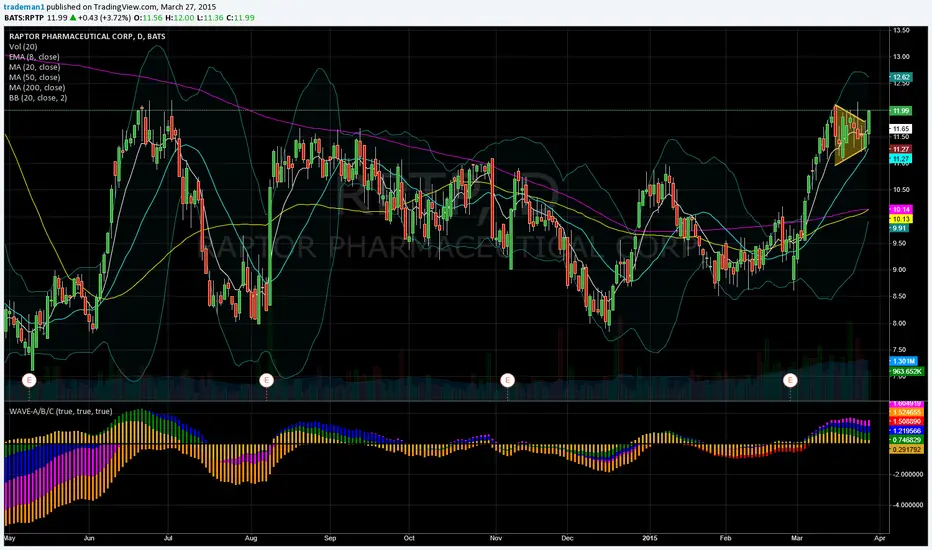Click the 8.00 level on price axis
Image resolution: width=932 pixels, height=550 pixels.
[x=899, y=323]
